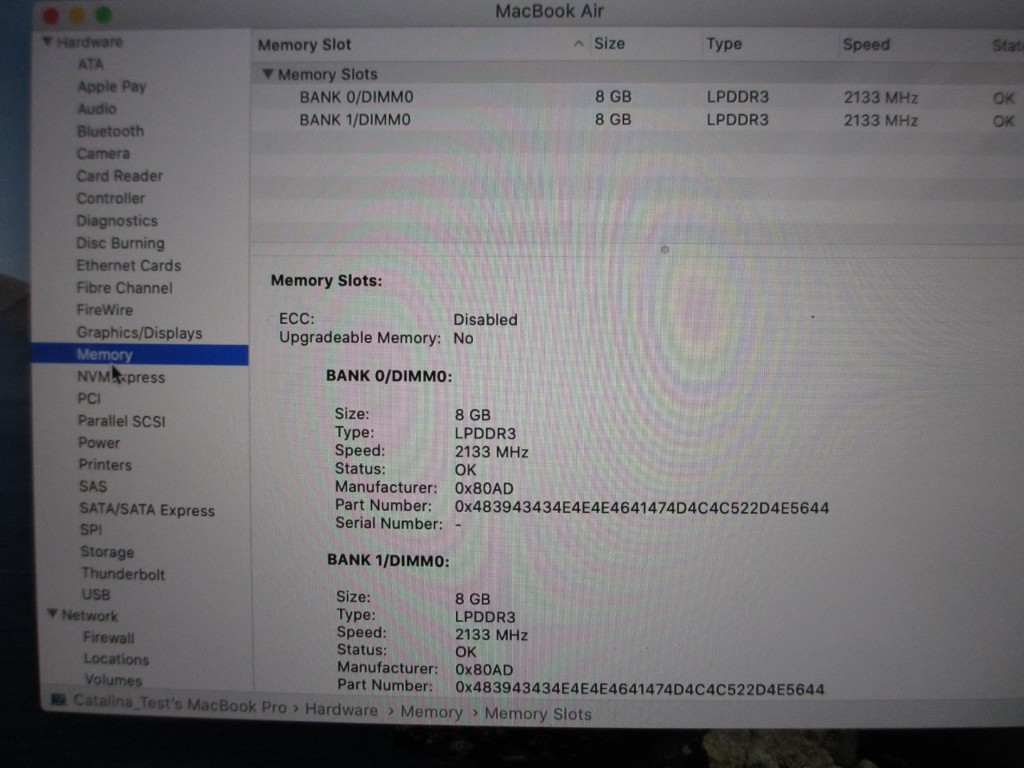Collapse the Memory Slots disclosure triangle
This screenshot has width=1024, height=768.
point(268,74)
